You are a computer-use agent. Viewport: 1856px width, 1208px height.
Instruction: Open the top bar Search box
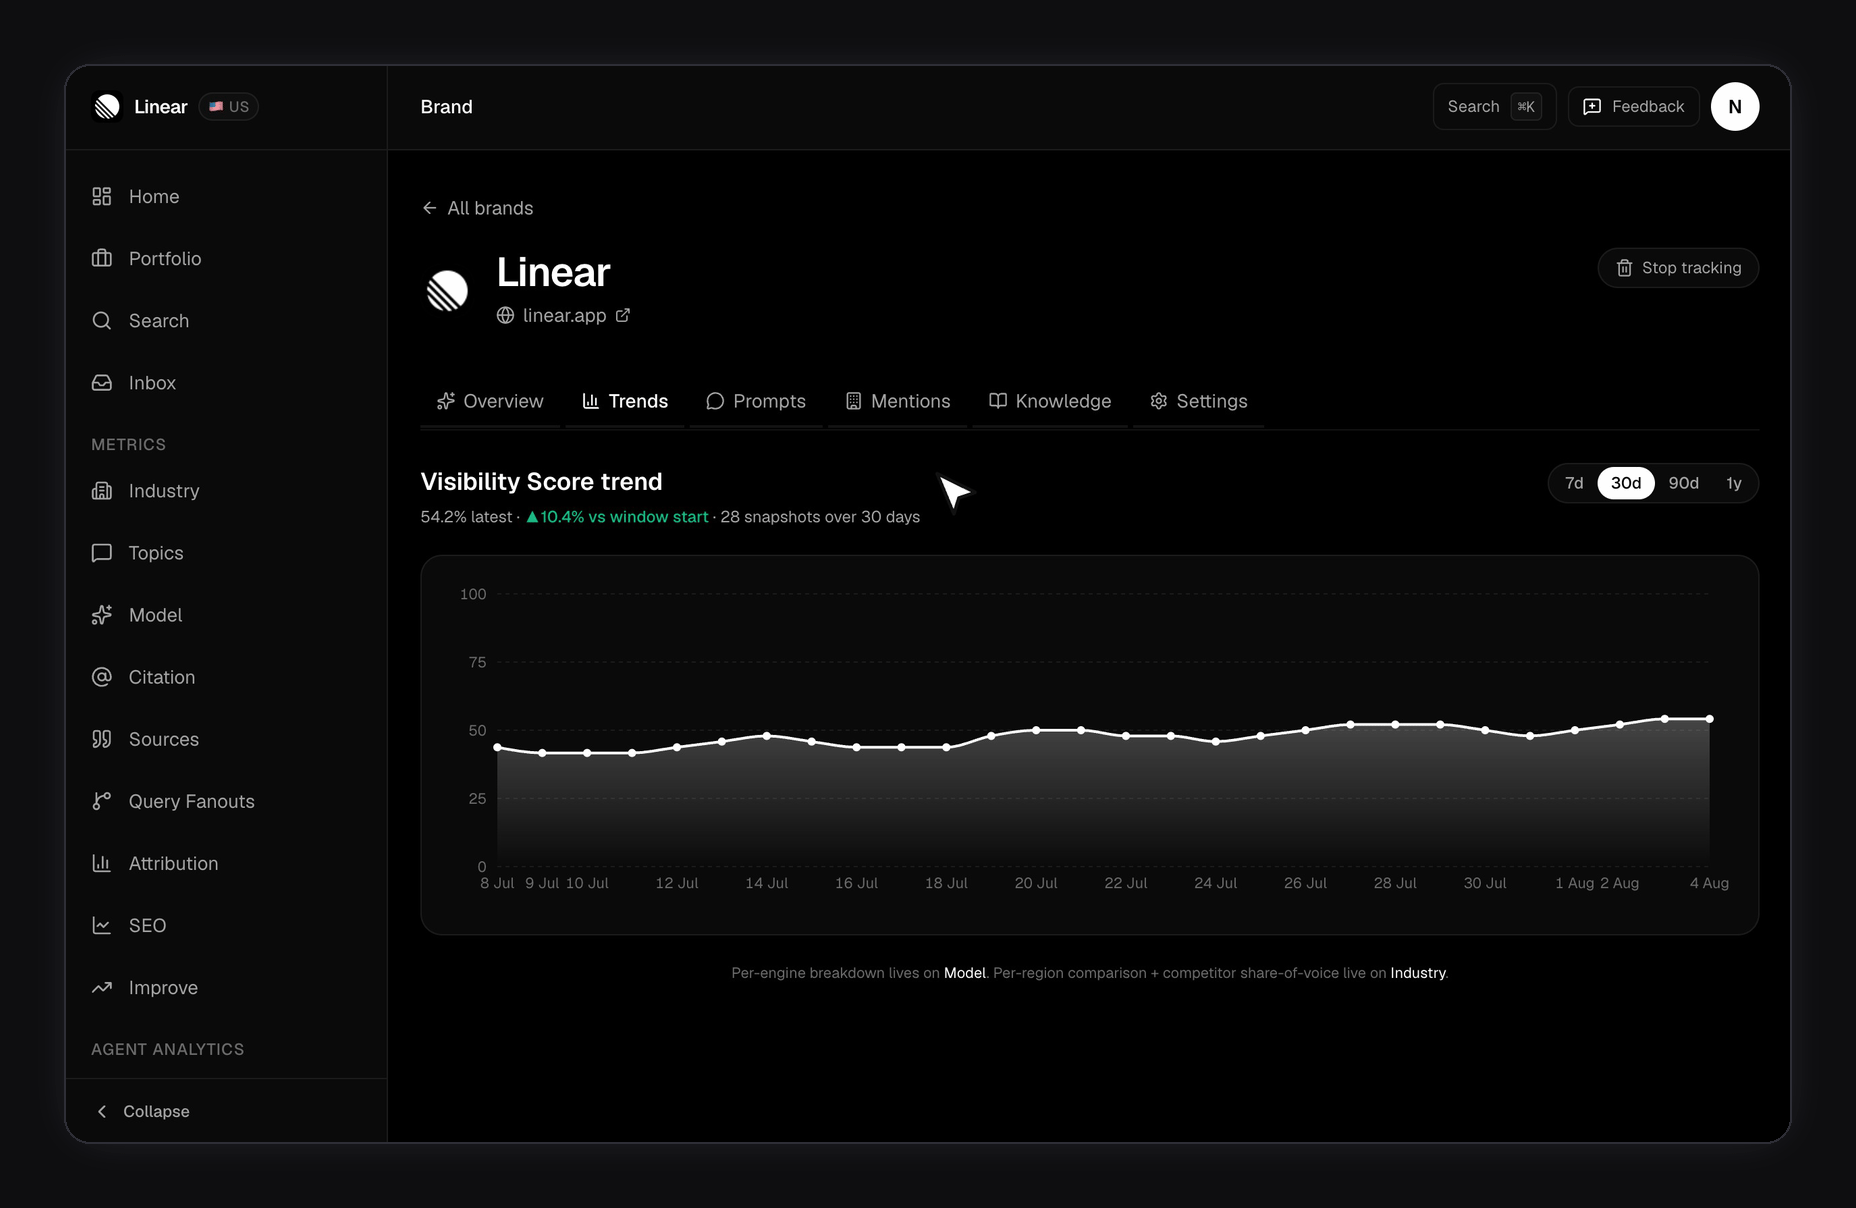[1494, 107]
